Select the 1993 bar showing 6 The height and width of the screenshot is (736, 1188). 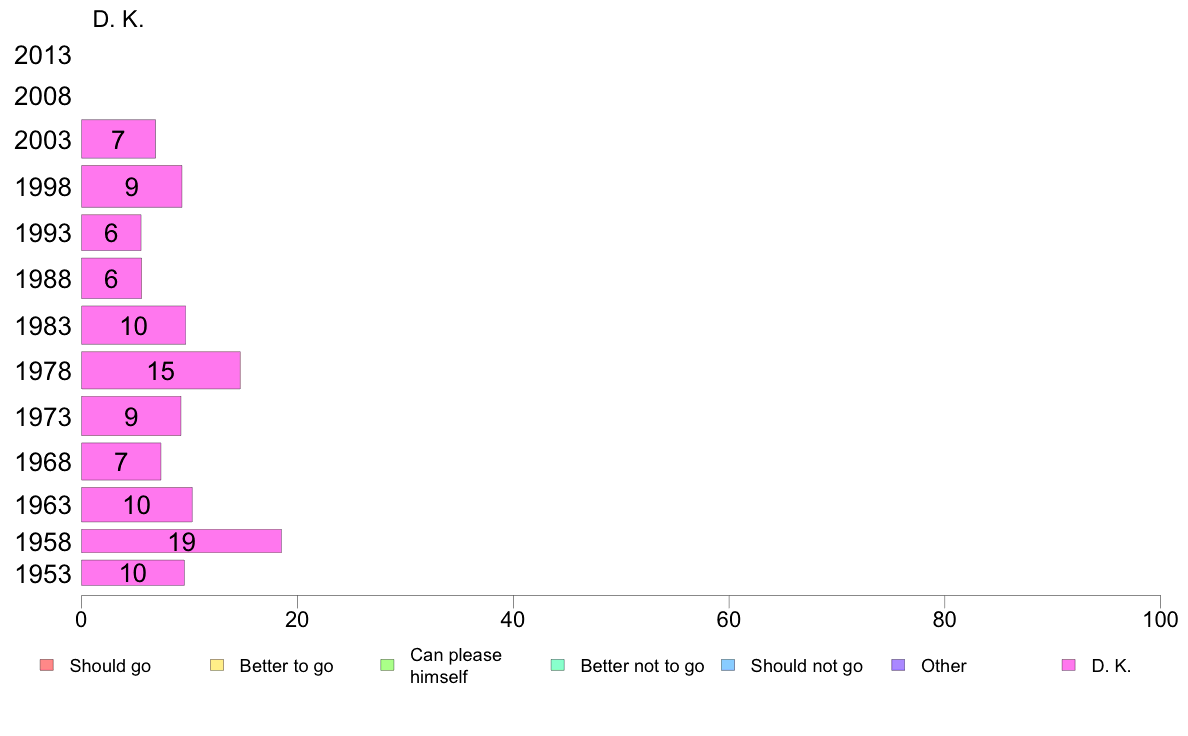click(111, 233)
